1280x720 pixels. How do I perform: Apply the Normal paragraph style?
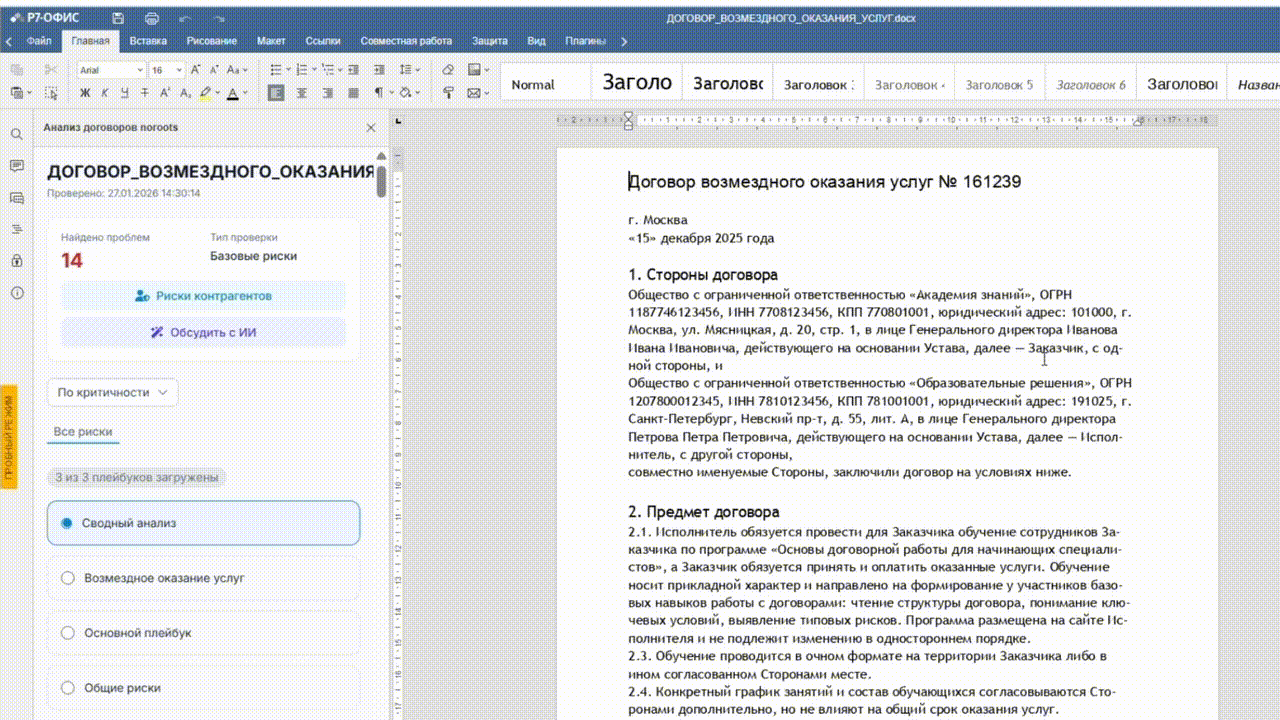(x=545, y=84)
